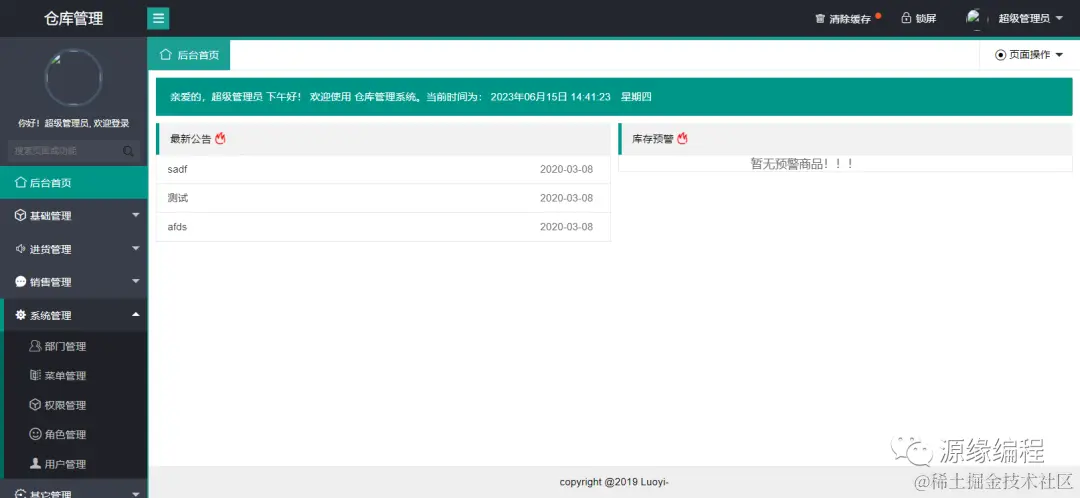This screenshot has height=498, width=1080.
Task: Click the book icon of 菜单管理
Action: pos(35,375)
